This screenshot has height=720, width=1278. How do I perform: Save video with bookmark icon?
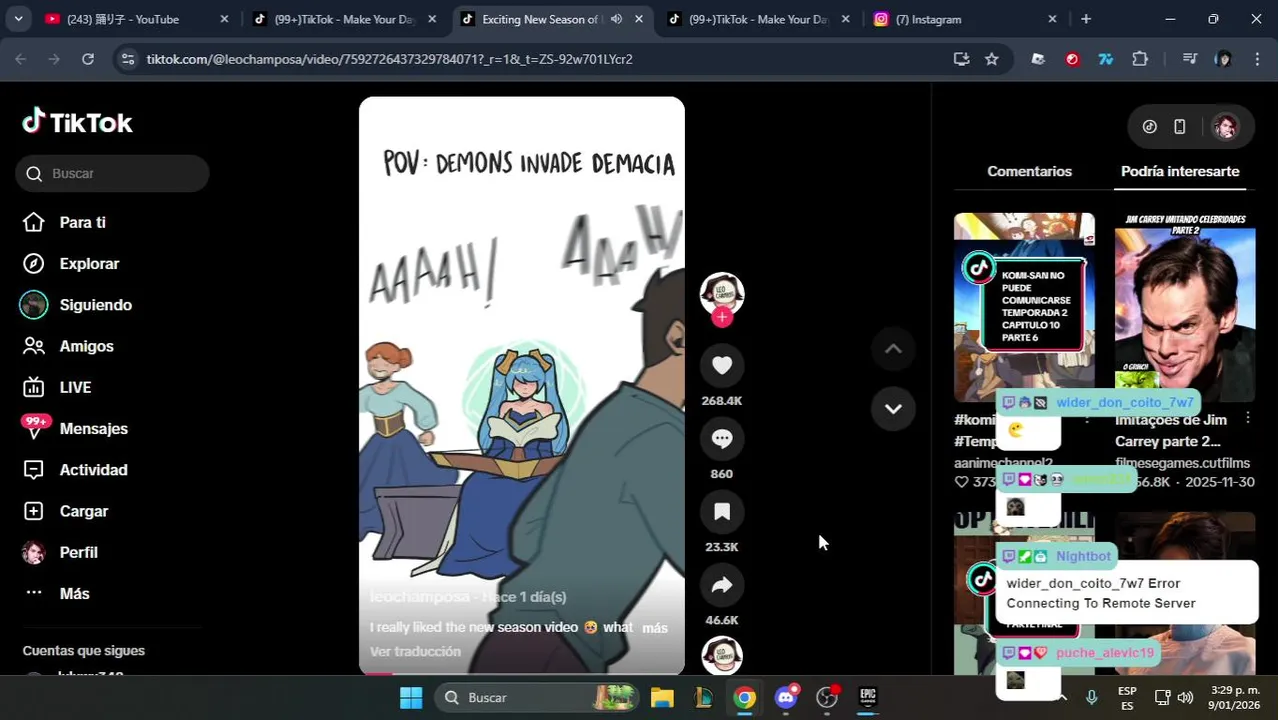pyautogui.click(x=722, y=512)
